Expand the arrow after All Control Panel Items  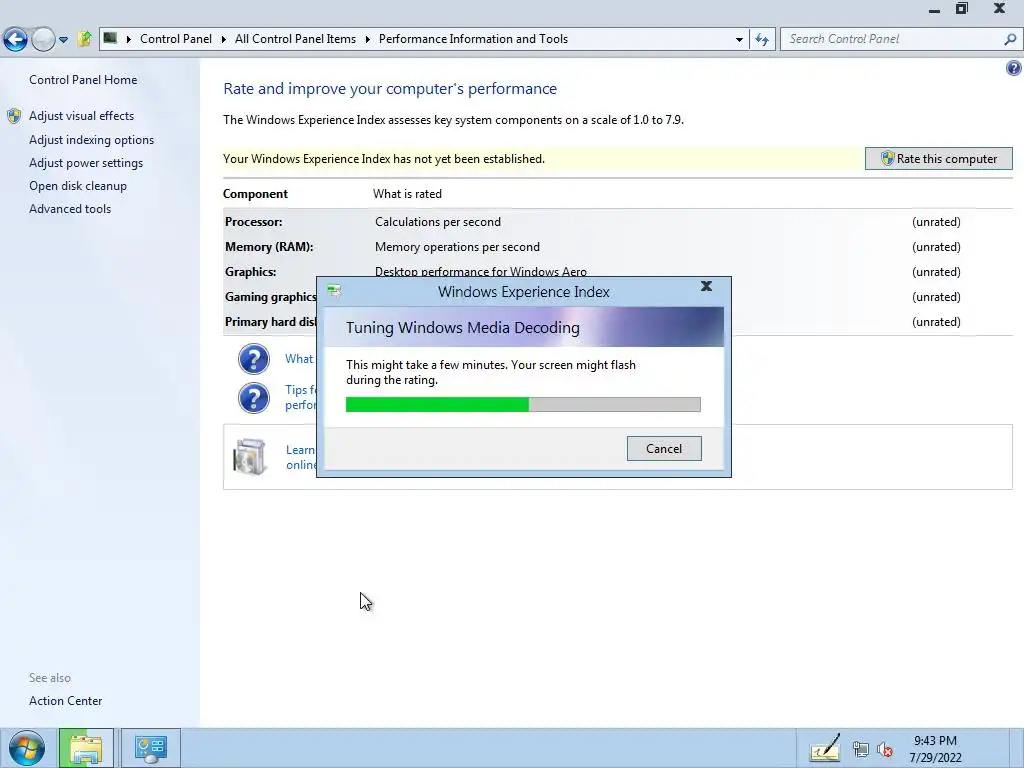[368, 39]
